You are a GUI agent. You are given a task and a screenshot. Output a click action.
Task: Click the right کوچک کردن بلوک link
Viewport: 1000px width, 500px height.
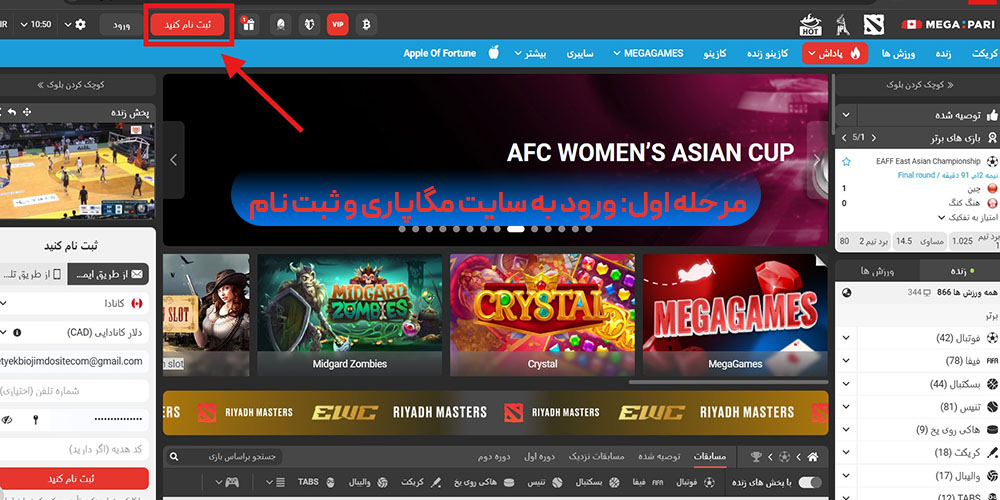[919, 84]
